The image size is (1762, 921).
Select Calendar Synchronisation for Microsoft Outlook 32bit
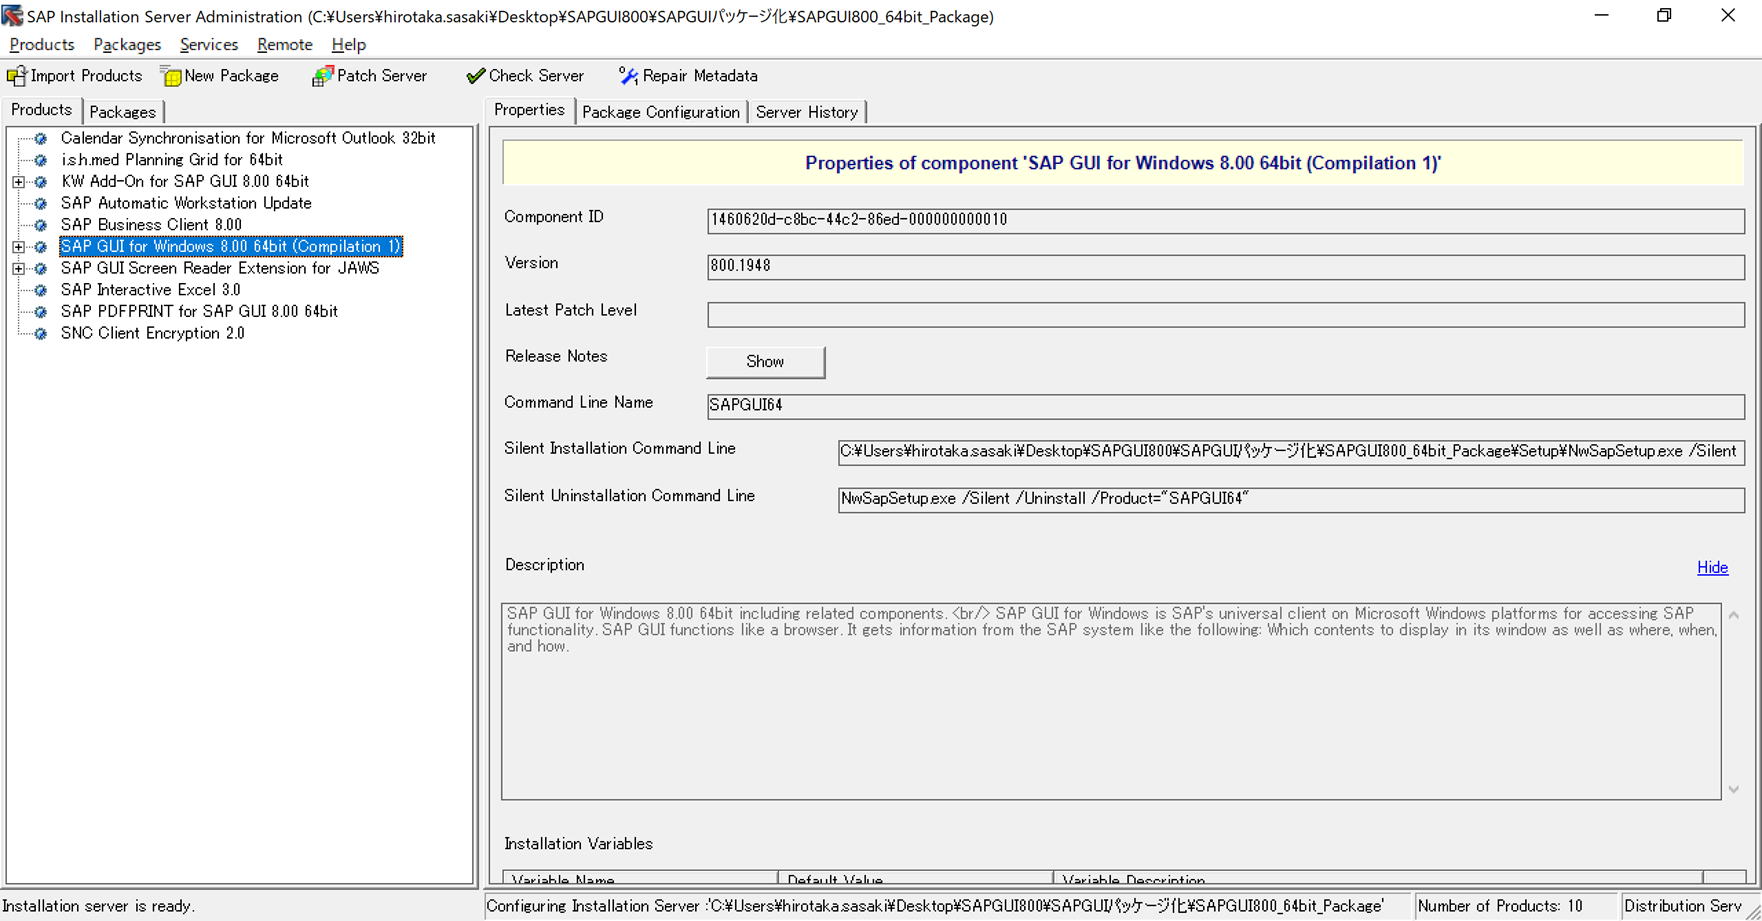pos(248,139)
